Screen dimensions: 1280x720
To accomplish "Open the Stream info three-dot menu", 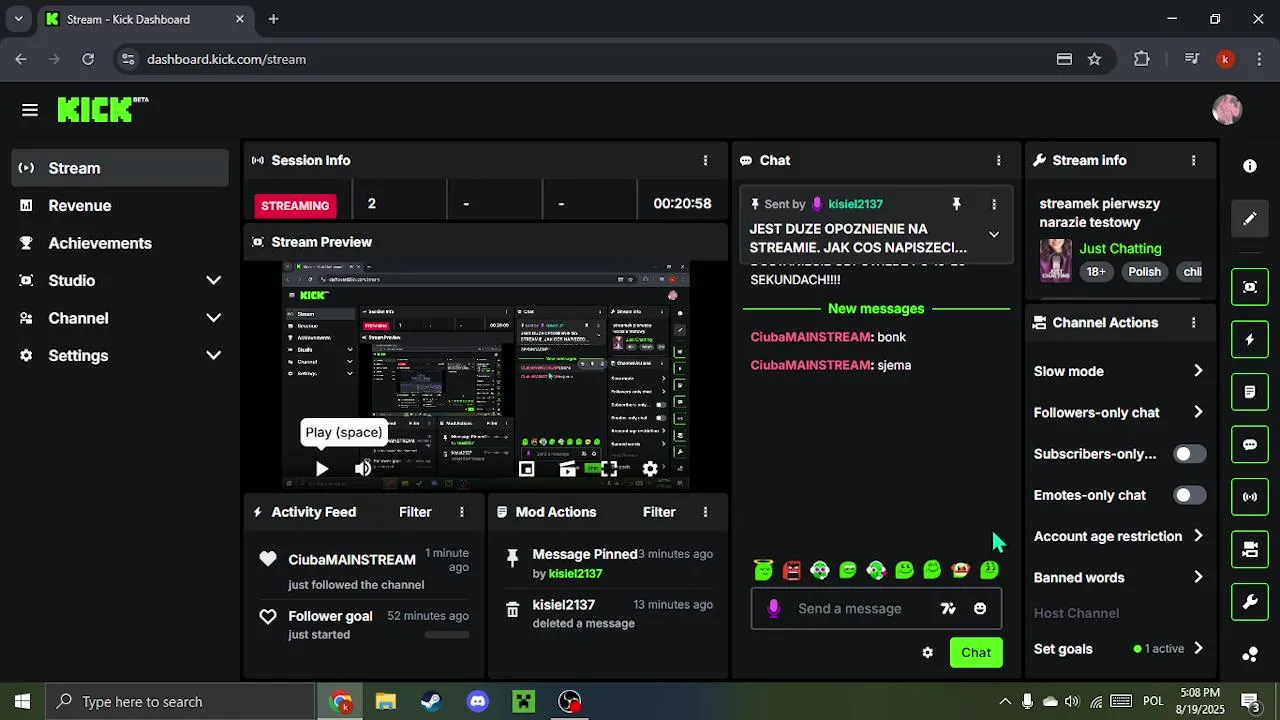I will coord(1193,160).
